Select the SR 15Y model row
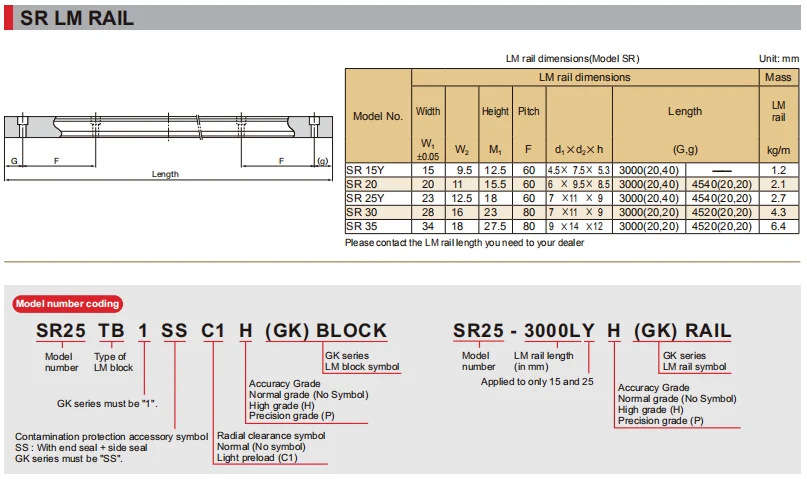The image size is (807, 479). [572, 170]
